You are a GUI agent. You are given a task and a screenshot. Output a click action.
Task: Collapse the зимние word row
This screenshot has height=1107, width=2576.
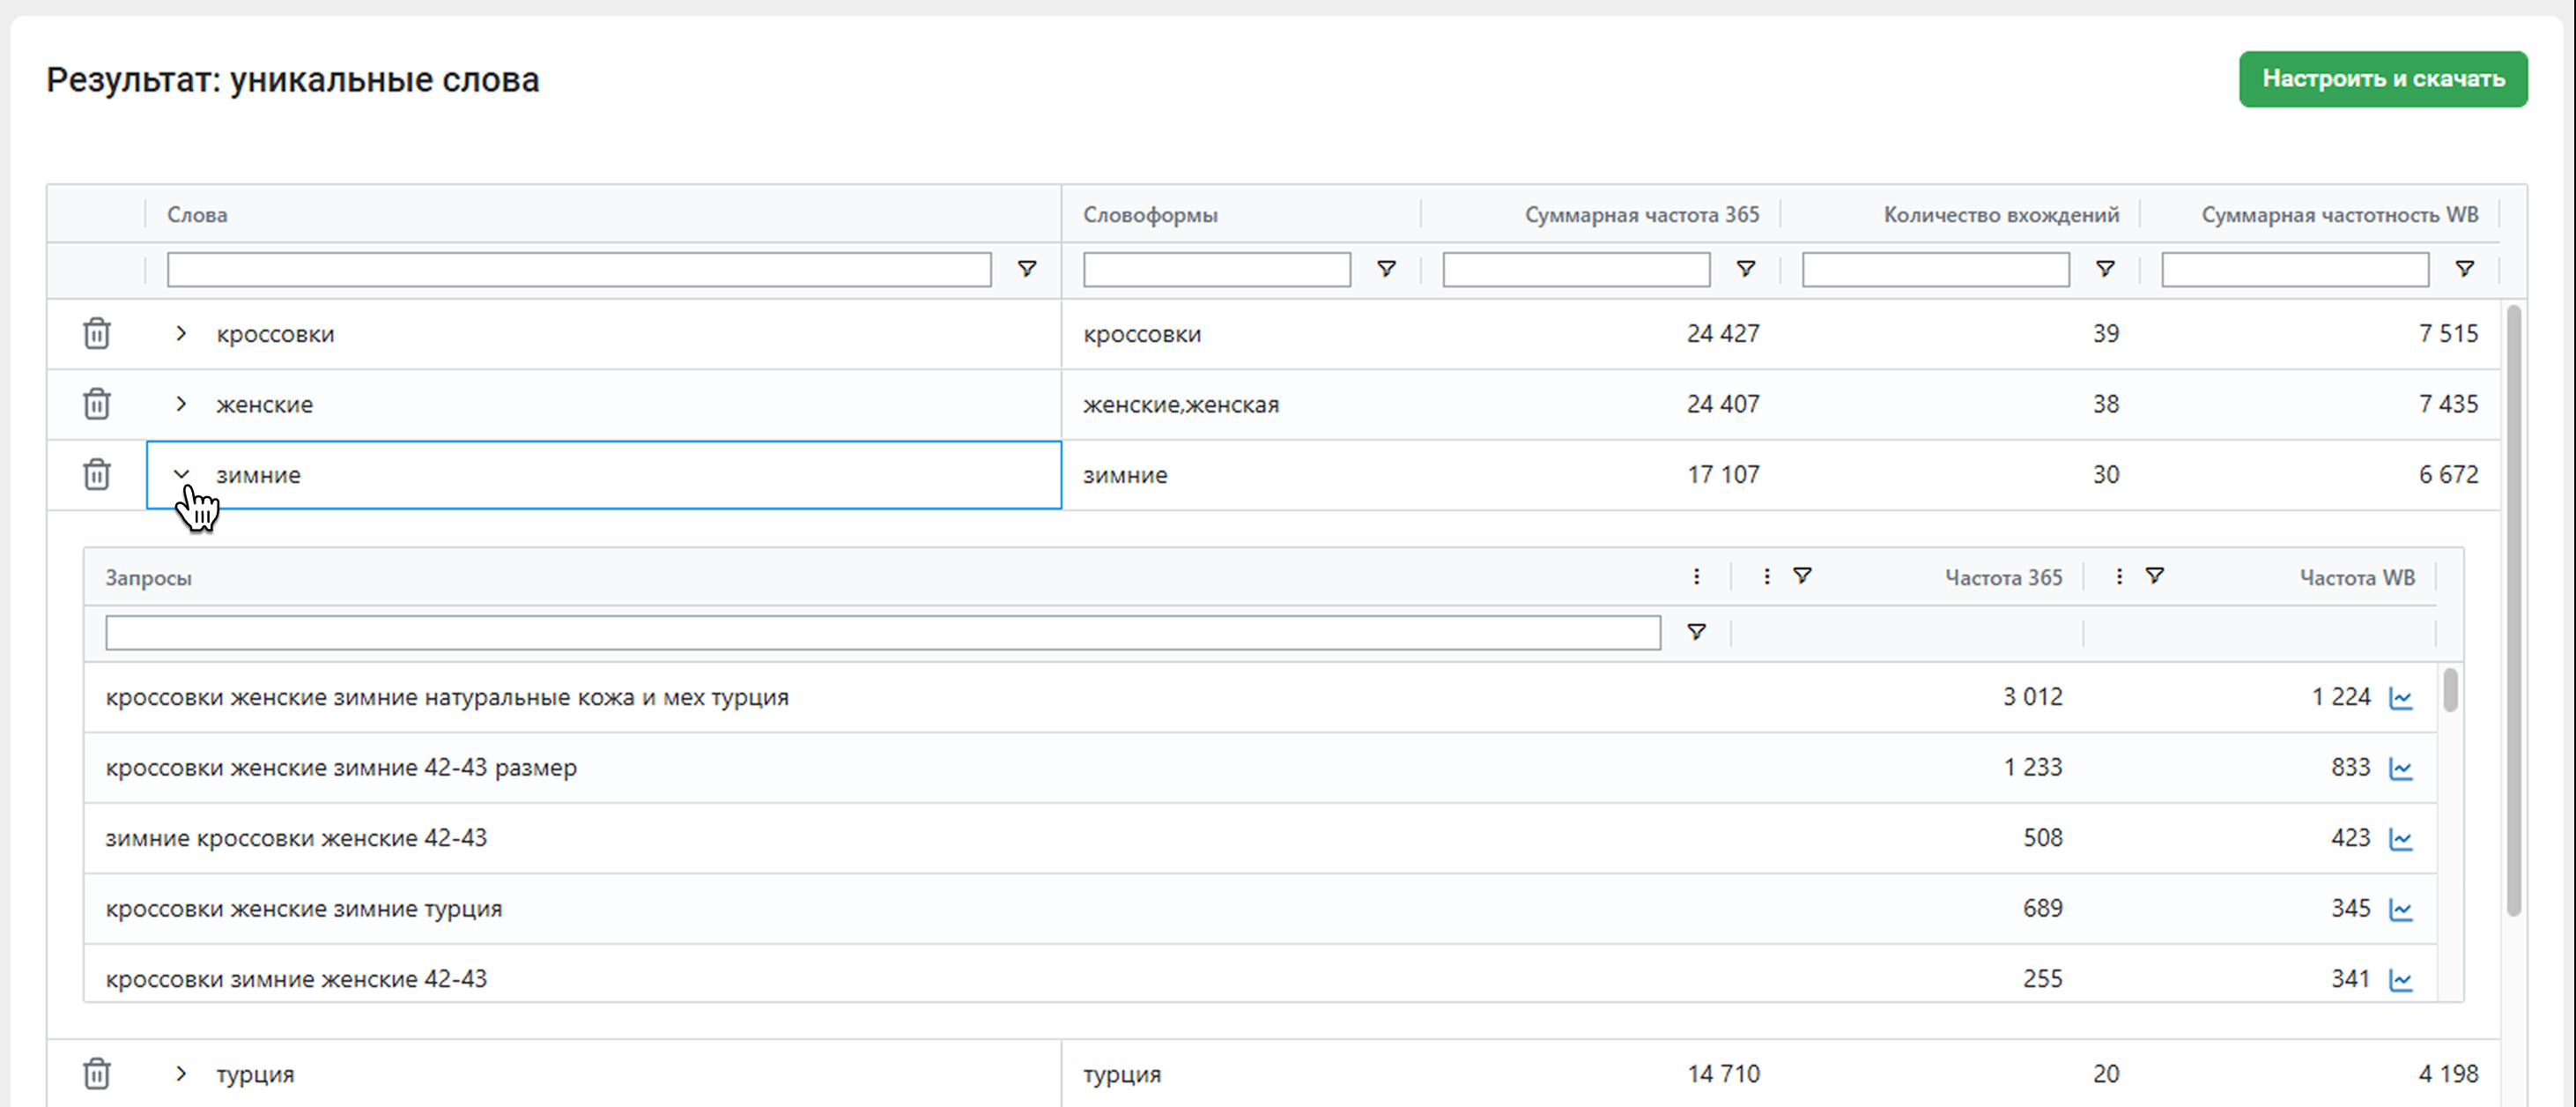[x=181, y=474]
